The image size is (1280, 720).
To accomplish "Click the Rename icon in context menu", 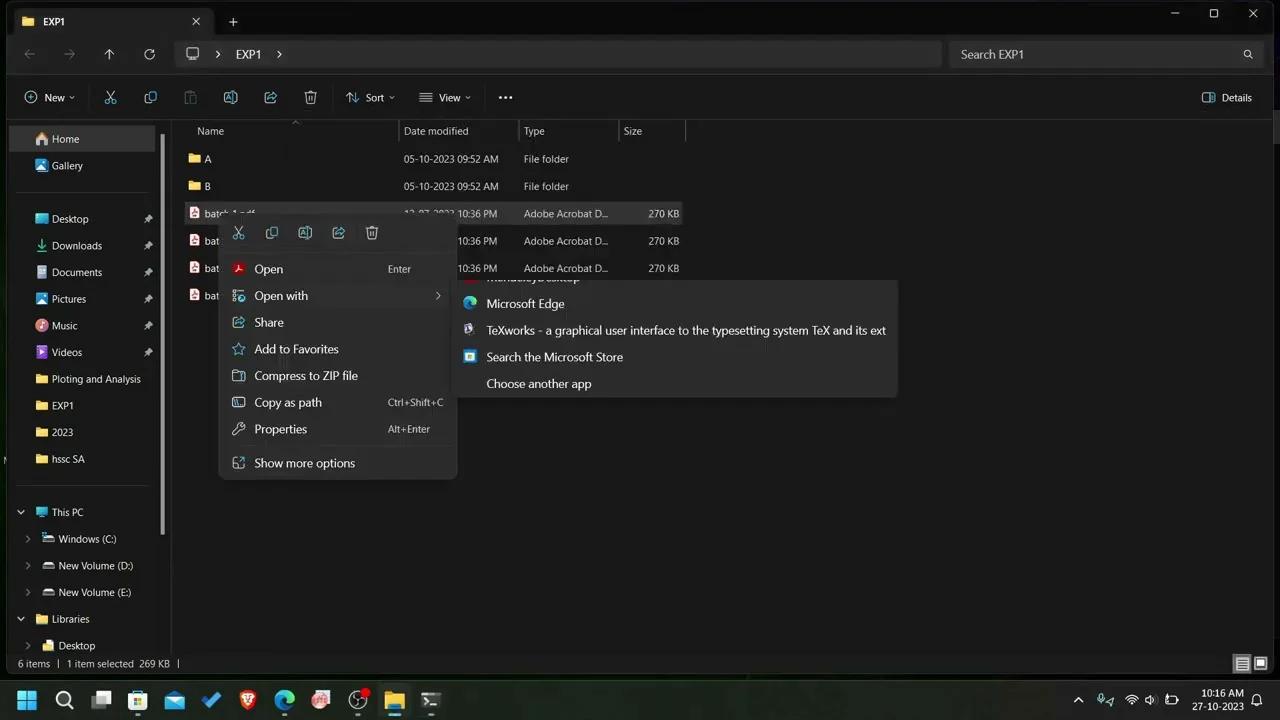I will point(305,233).
